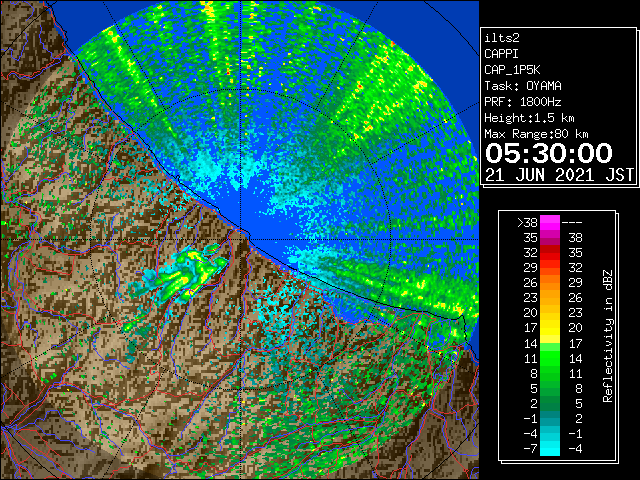The height and width of the screenshot is (480, 640).
Task: Click the CAP_1P5K text
Action: click(x=512, y=70)
